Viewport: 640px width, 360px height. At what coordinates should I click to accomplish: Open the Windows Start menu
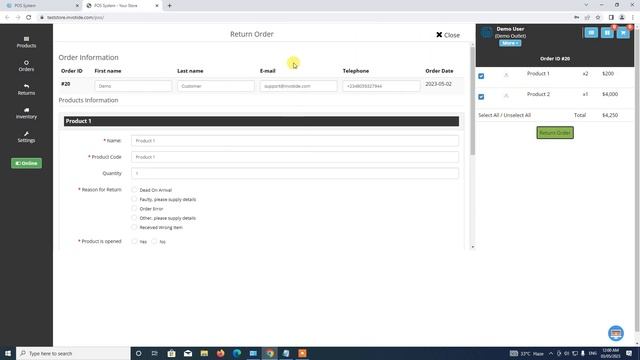(8, 353)
